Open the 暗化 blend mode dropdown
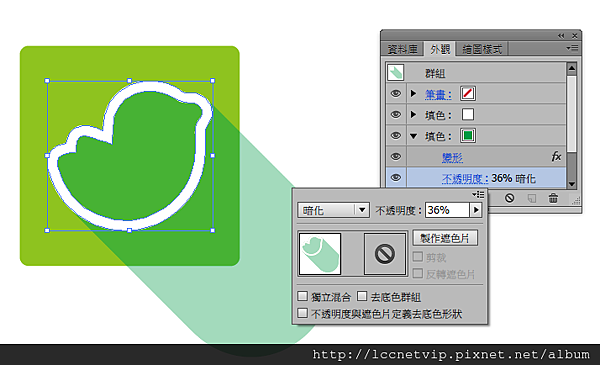 click(333, 210)
